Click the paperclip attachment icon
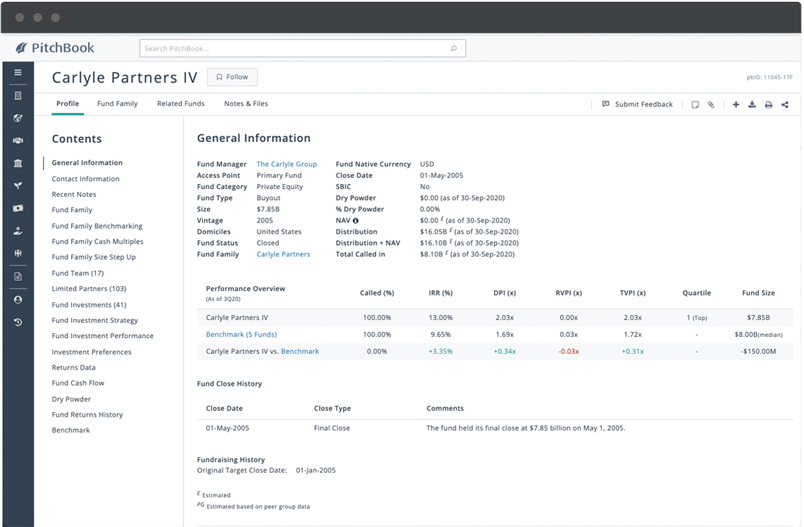This screenshot has height=527, width=804. point(711,105)
